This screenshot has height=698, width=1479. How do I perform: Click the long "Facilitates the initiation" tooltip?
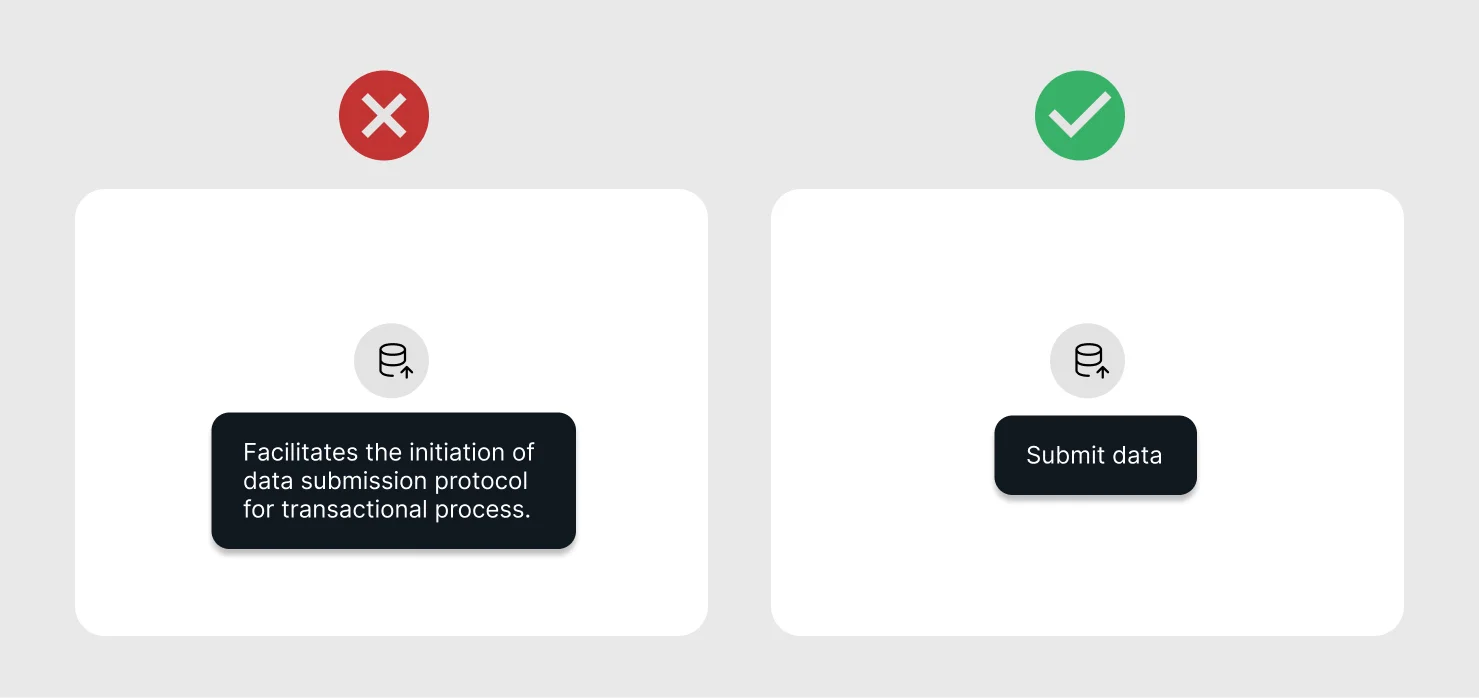[x=393, y=481]
